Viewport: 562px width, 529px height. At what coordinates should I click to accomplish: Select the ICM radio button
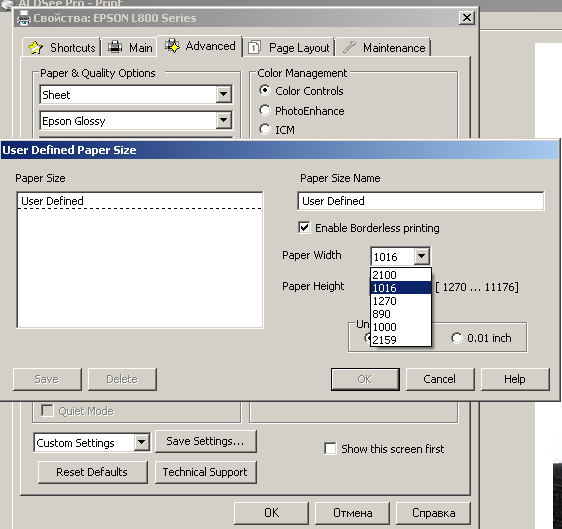click(265, 129)
